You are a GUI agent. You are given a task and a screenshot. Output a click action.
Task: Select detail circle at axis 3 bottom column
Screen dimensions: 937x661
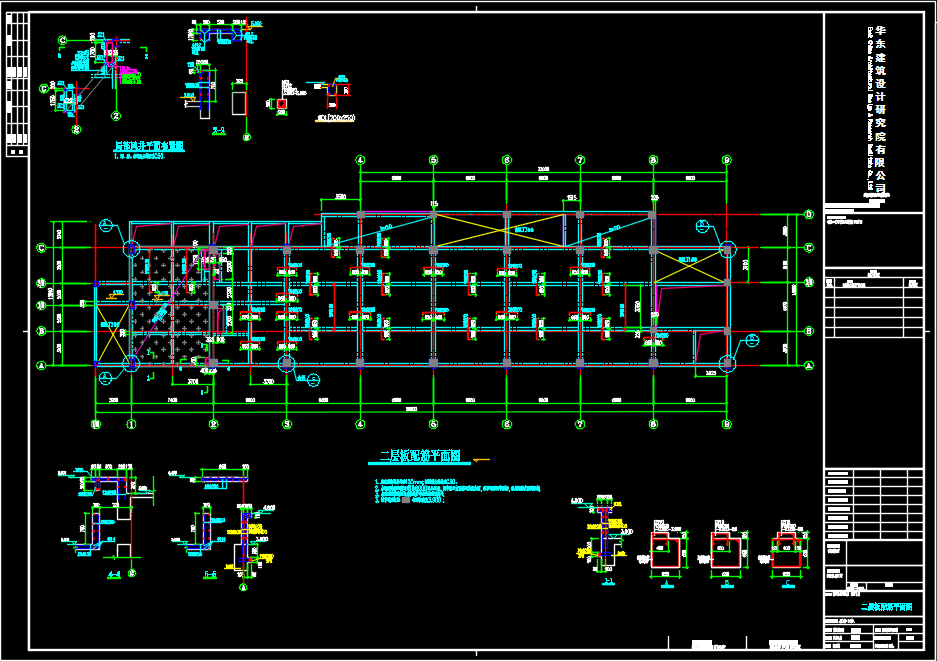pyautogui.click(x=287, y=363)
